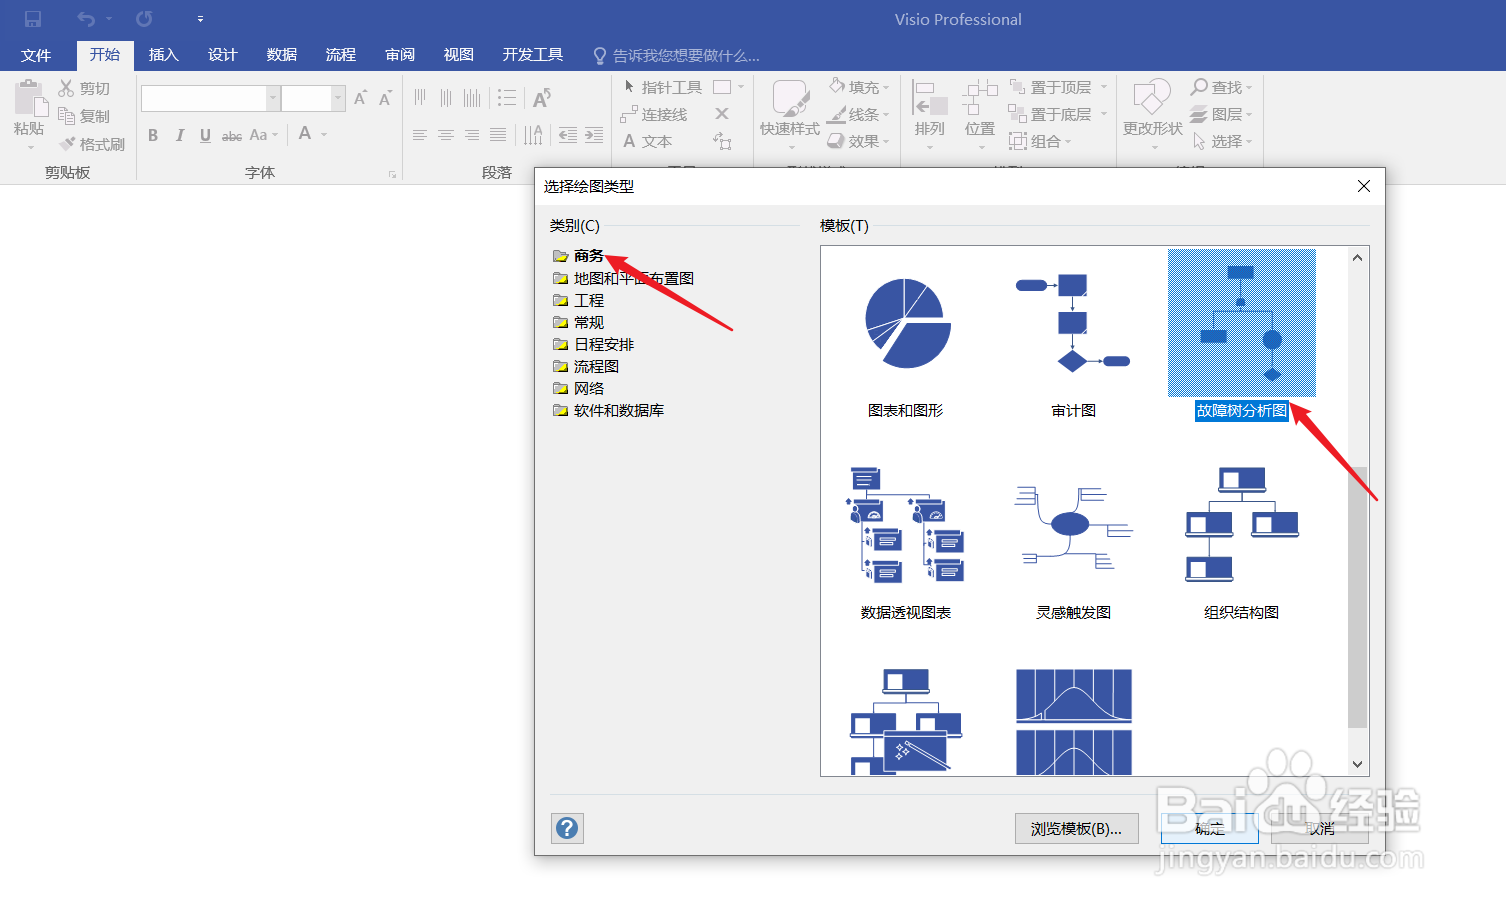Open the quick access toolbar customize arrow
The image size is (1506, 909).
(x=200, y=19)
